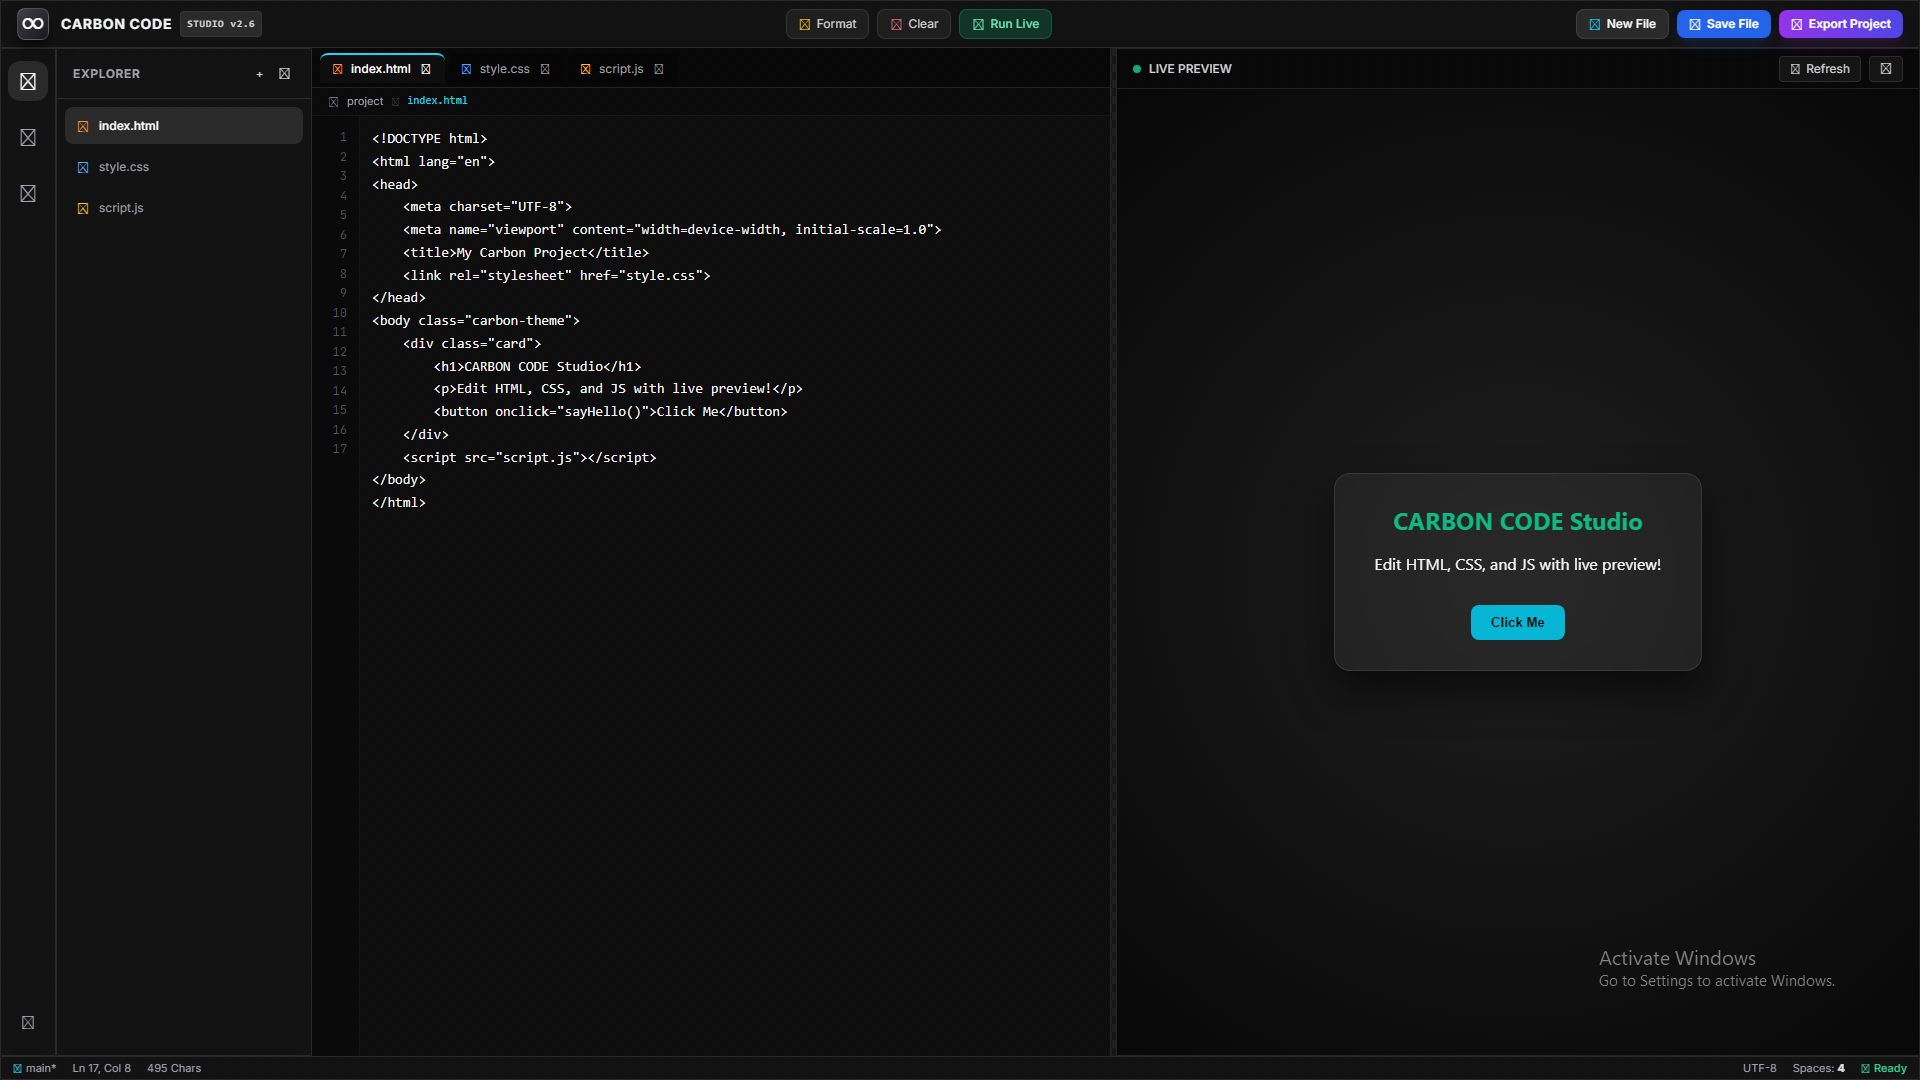The image size is (1920, 1080).
Task: Click the Spaces: 4 indentation indicator
Action: [x=1818, y=1068]
